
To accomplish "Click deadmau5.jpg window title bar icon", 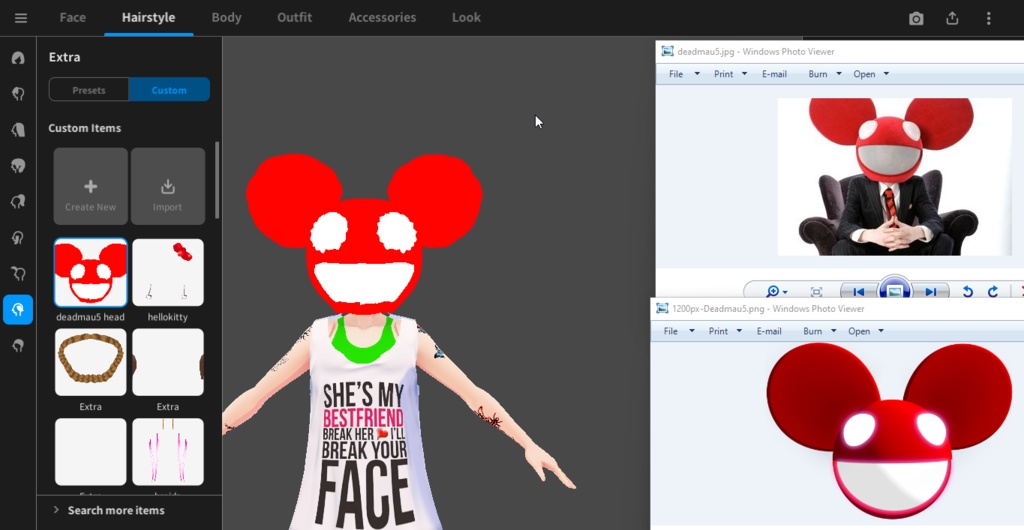I will [667, 52].
